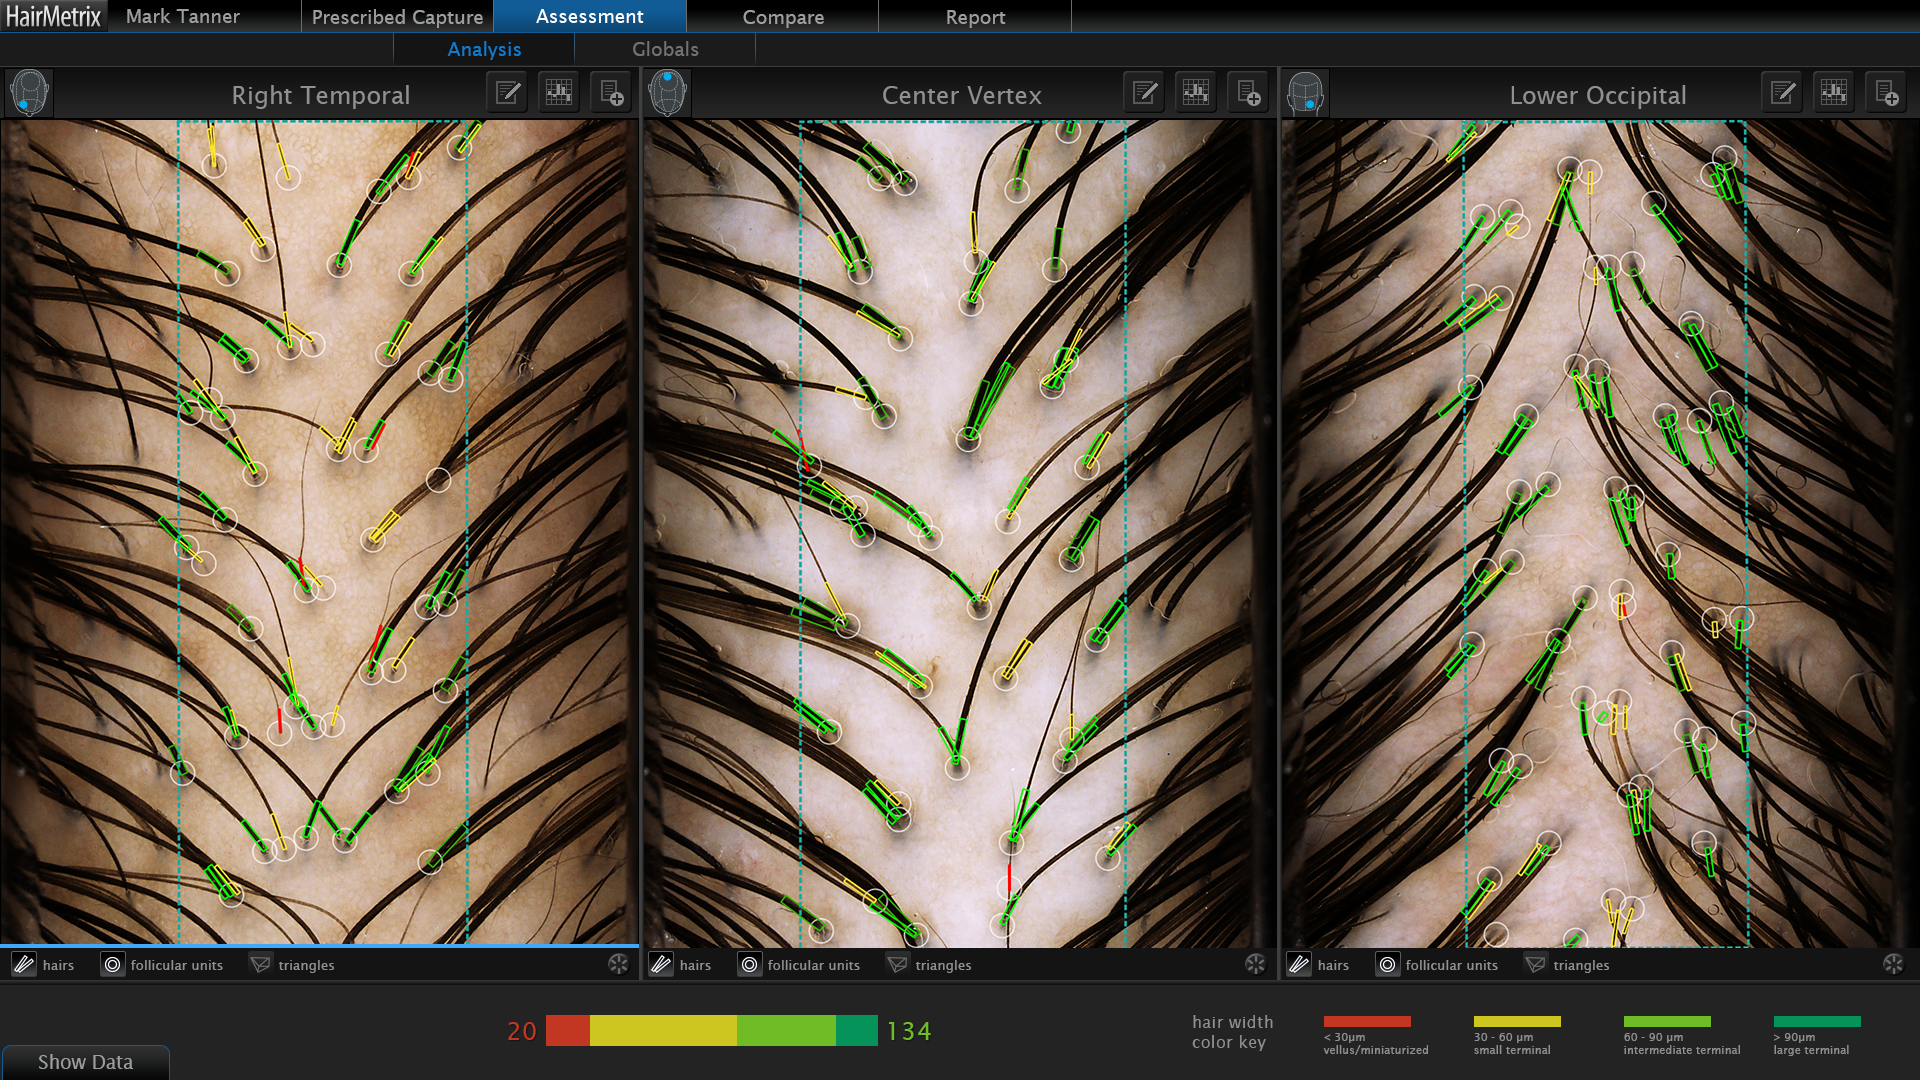
Task: Select the Assessment tab
Action: coord(590,16)
